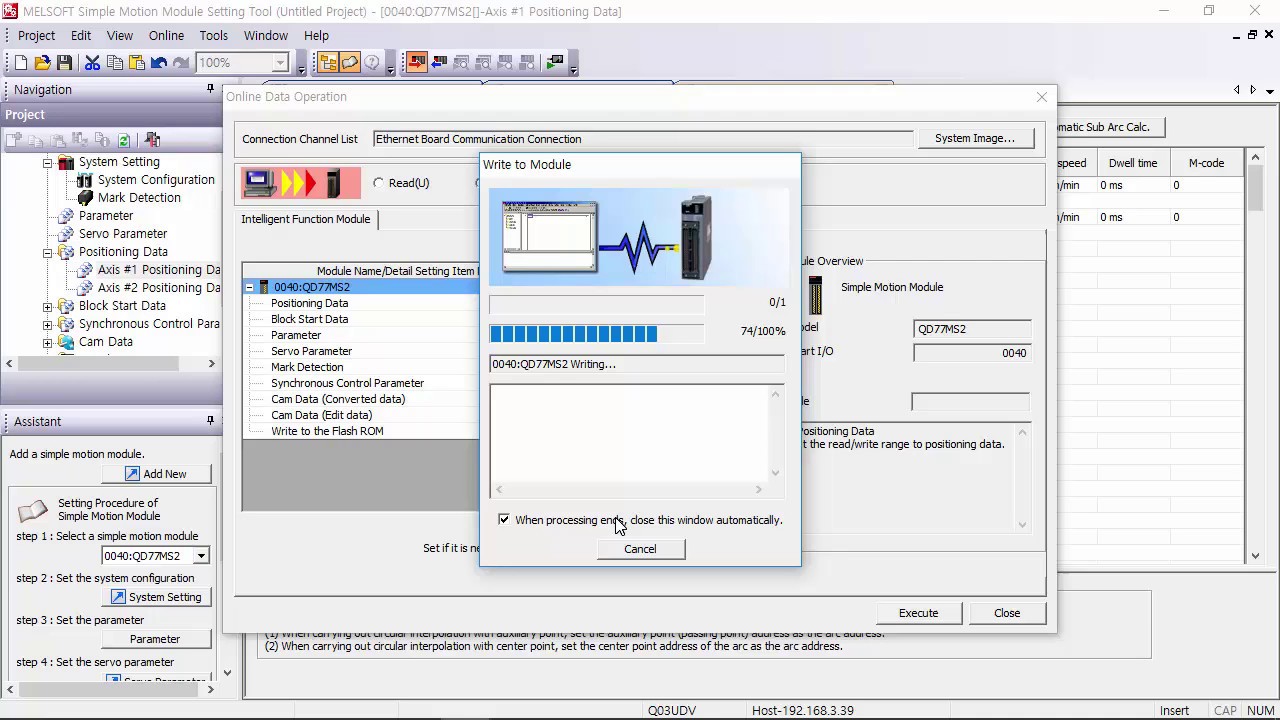Click the first monitor icon in main toolbar
The height and width of the screenshot is (720, 1280).
click(461, 63)
